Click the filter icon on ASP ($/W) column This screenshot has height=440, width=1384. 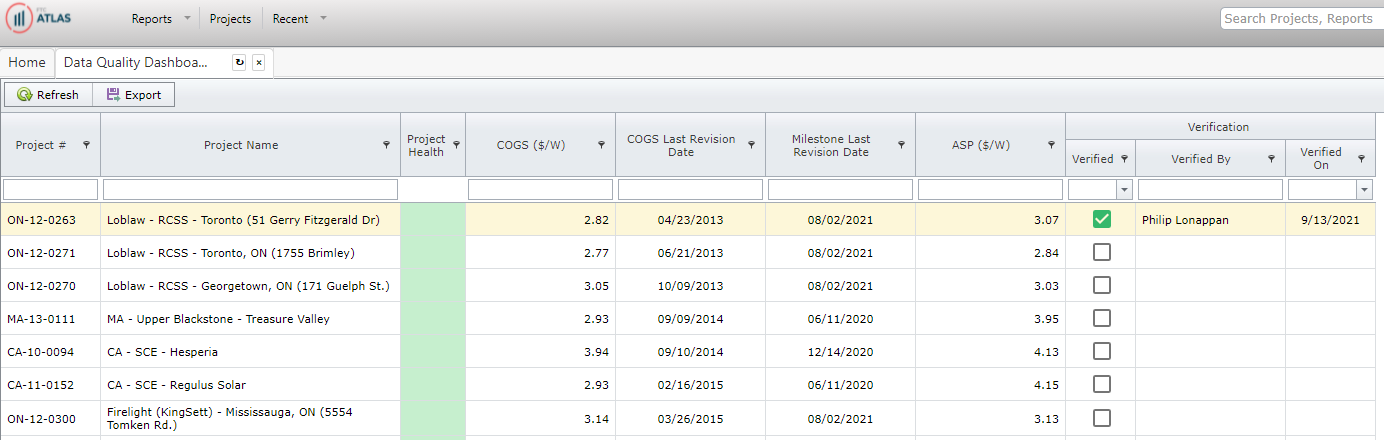[x=1051, y=145]
